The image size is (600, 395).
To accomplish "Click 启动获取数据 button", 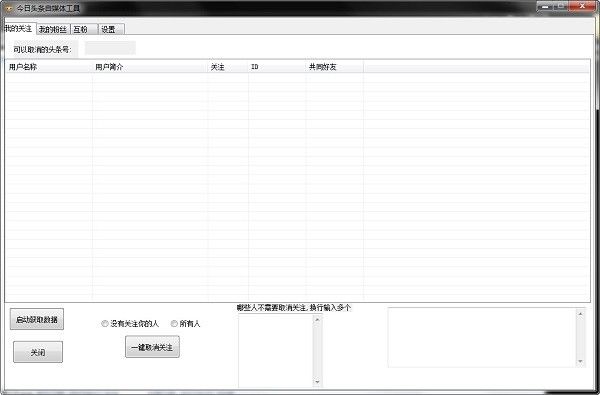I will [x=37, y=319].
